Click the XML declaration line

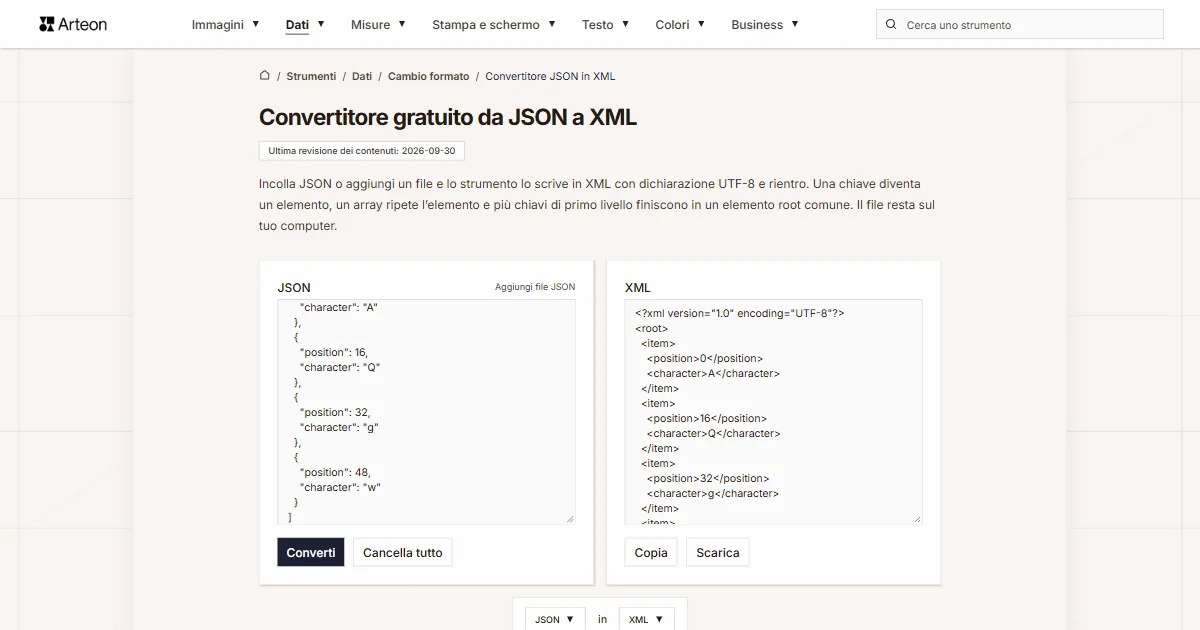pos(739,313)
